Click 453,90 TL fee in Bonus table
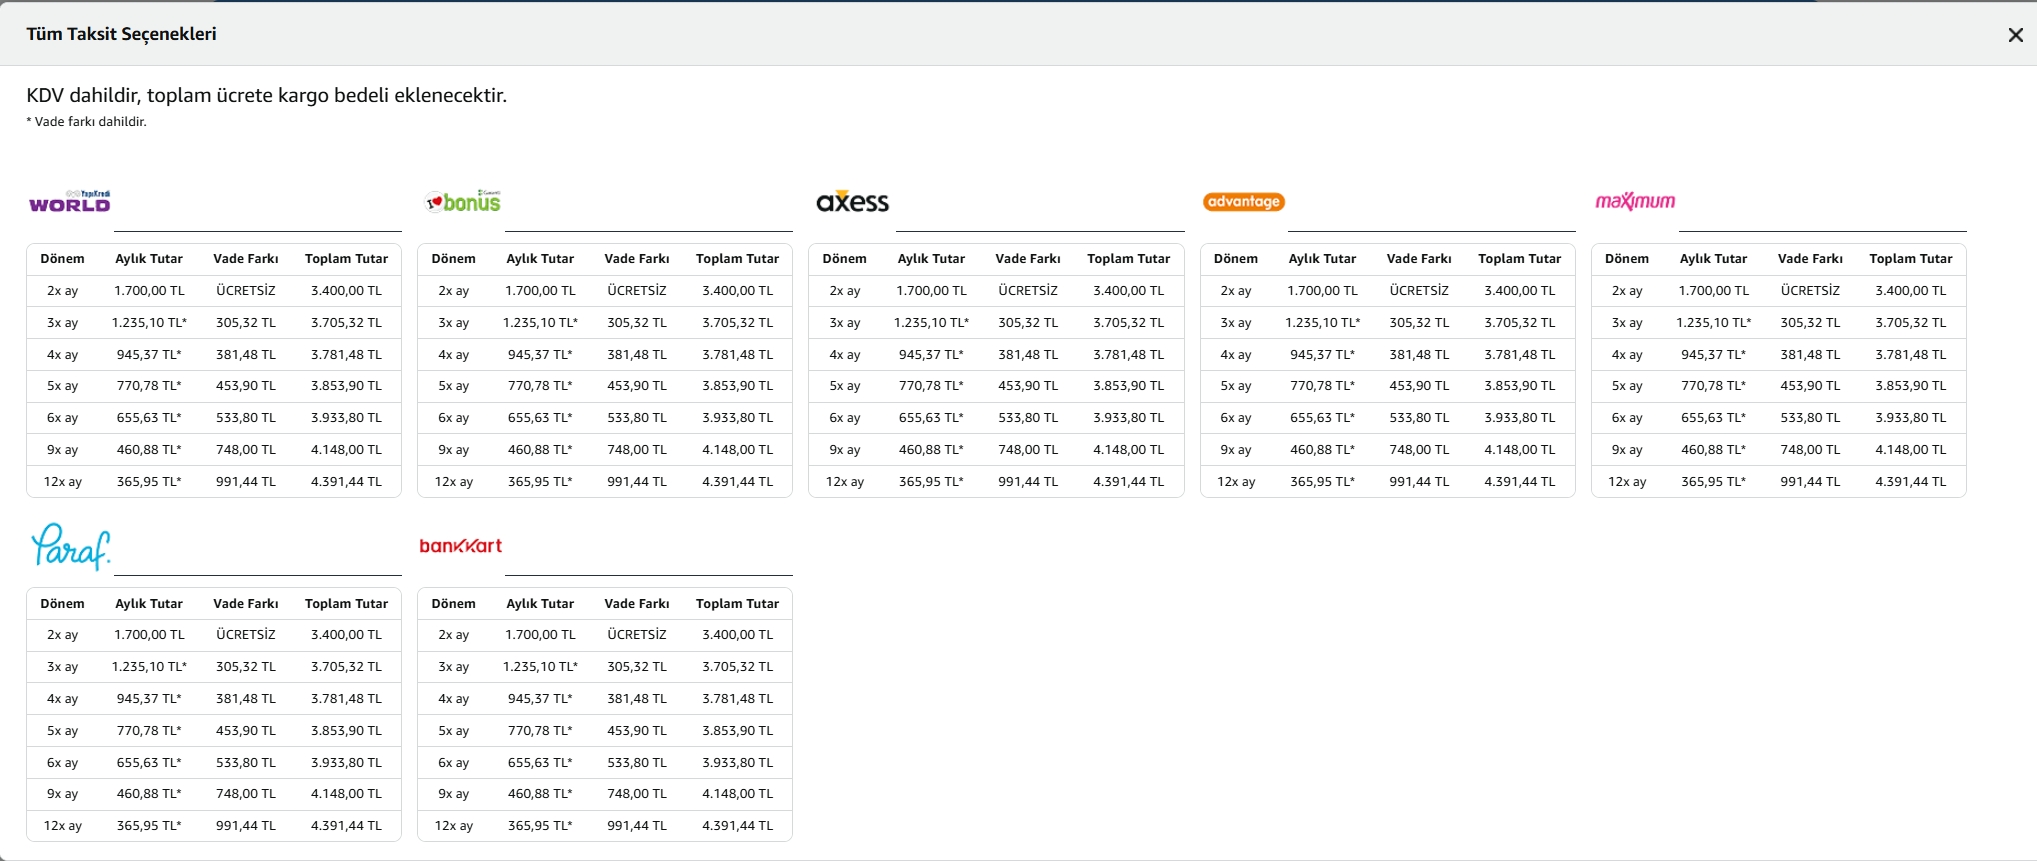Screen dimensions: 2037x861 (x=637, y=386)
